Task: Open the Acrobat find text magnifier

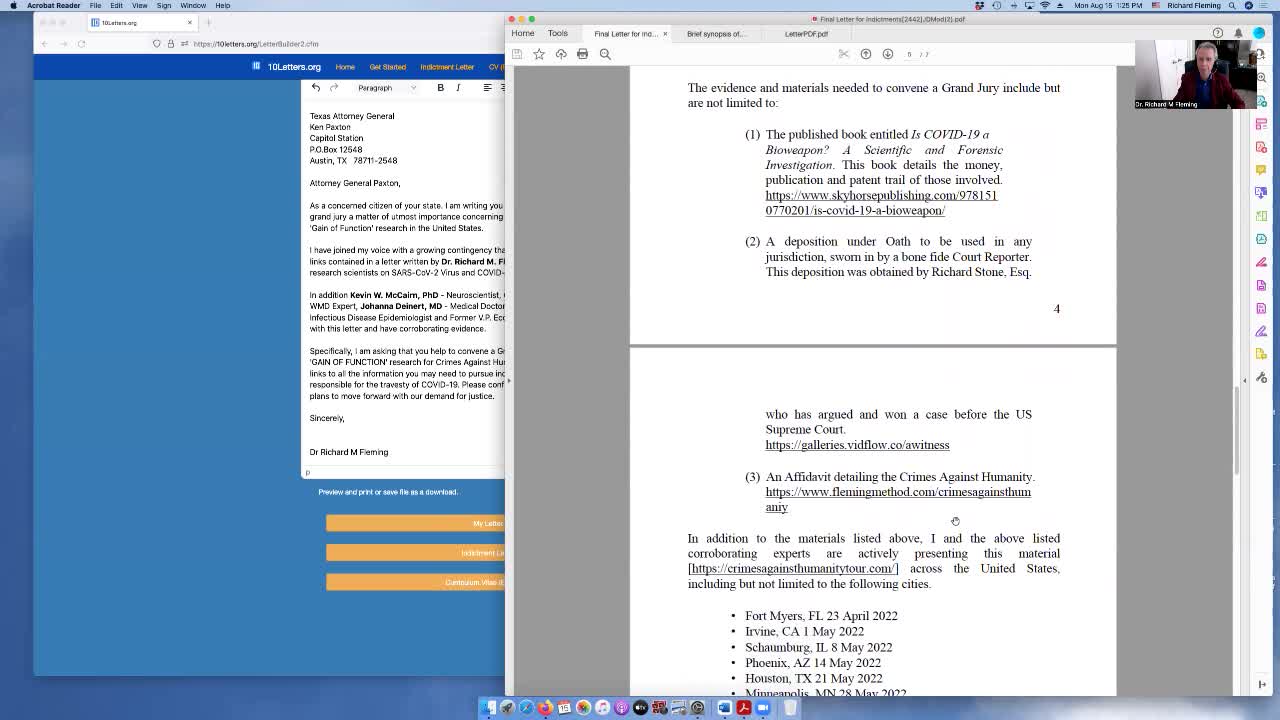Action: (605, 54)
